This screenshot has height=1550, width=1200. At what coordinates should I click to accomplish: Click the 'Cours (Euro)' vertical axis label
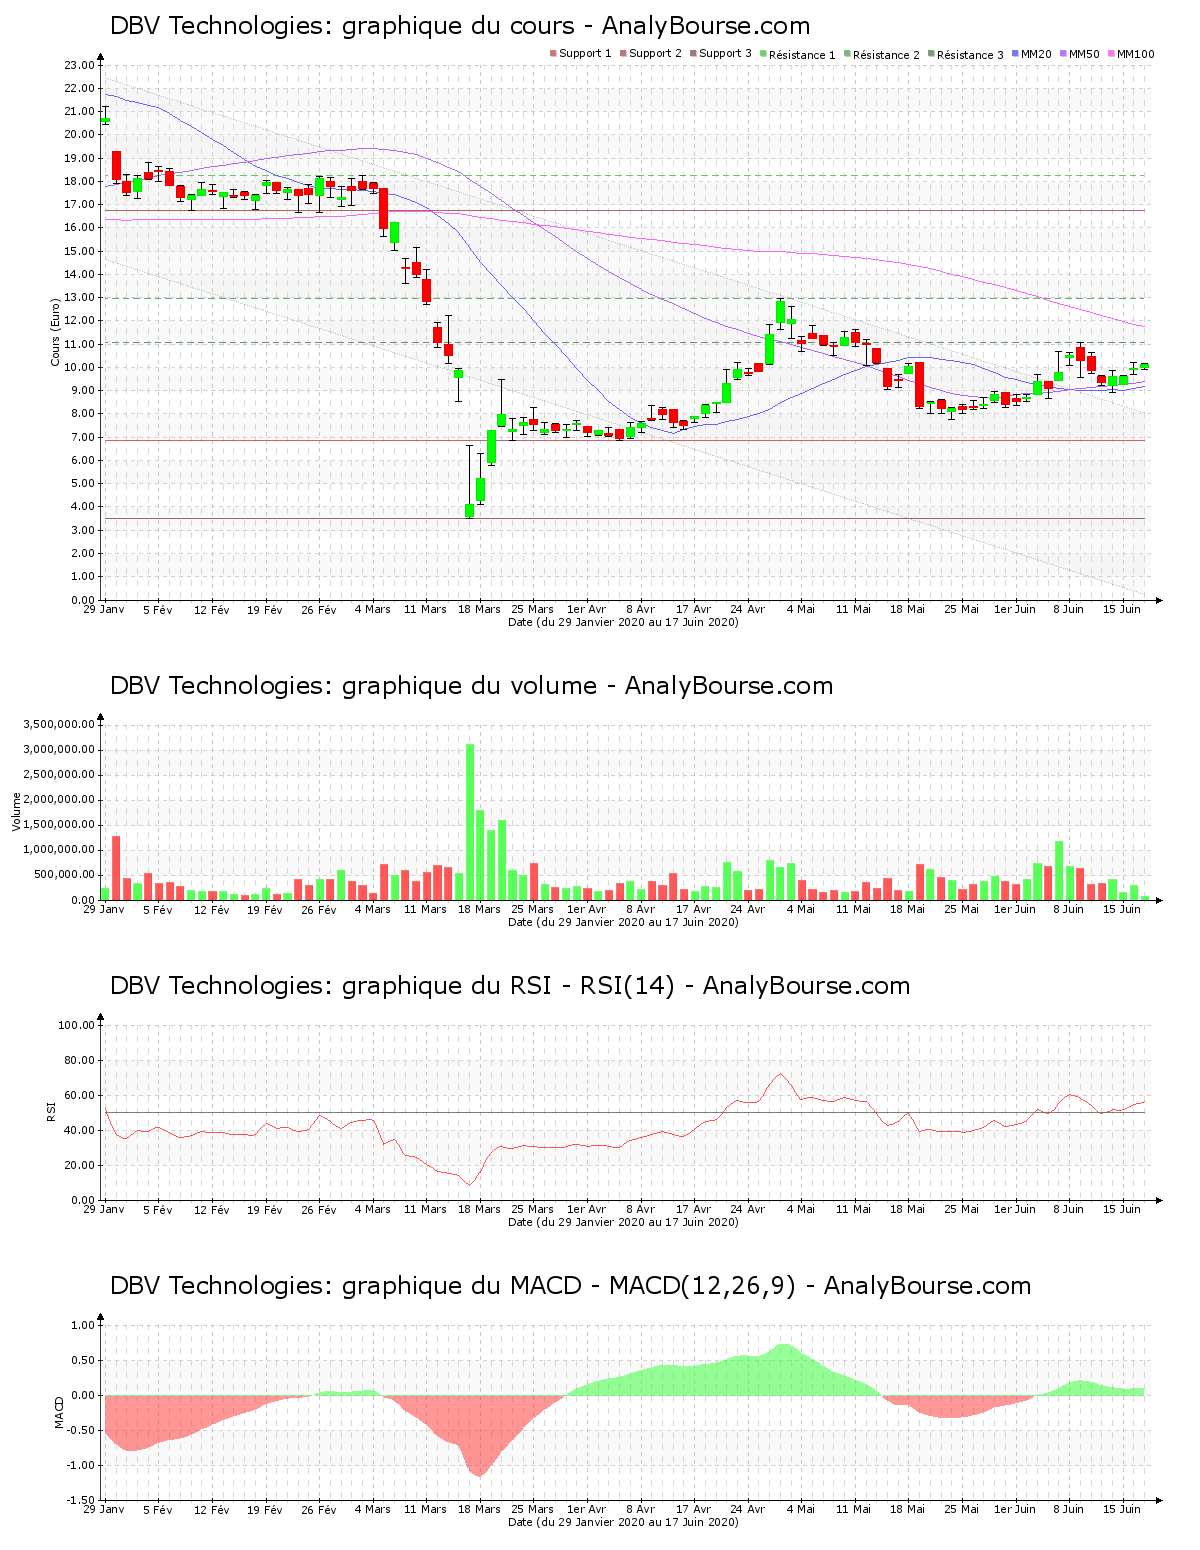(x=56, y=332)
